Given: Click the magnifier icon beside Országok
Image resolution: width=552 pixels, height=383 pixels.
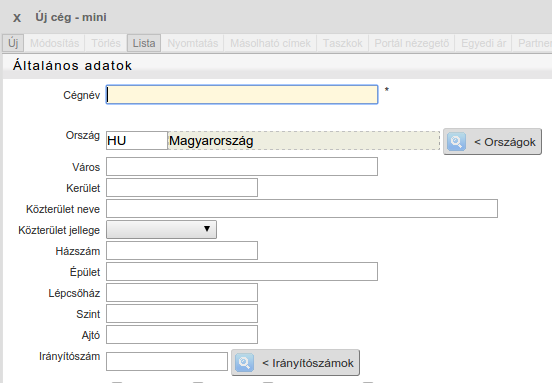Looking at the screenshot, I should click(456, 142).
